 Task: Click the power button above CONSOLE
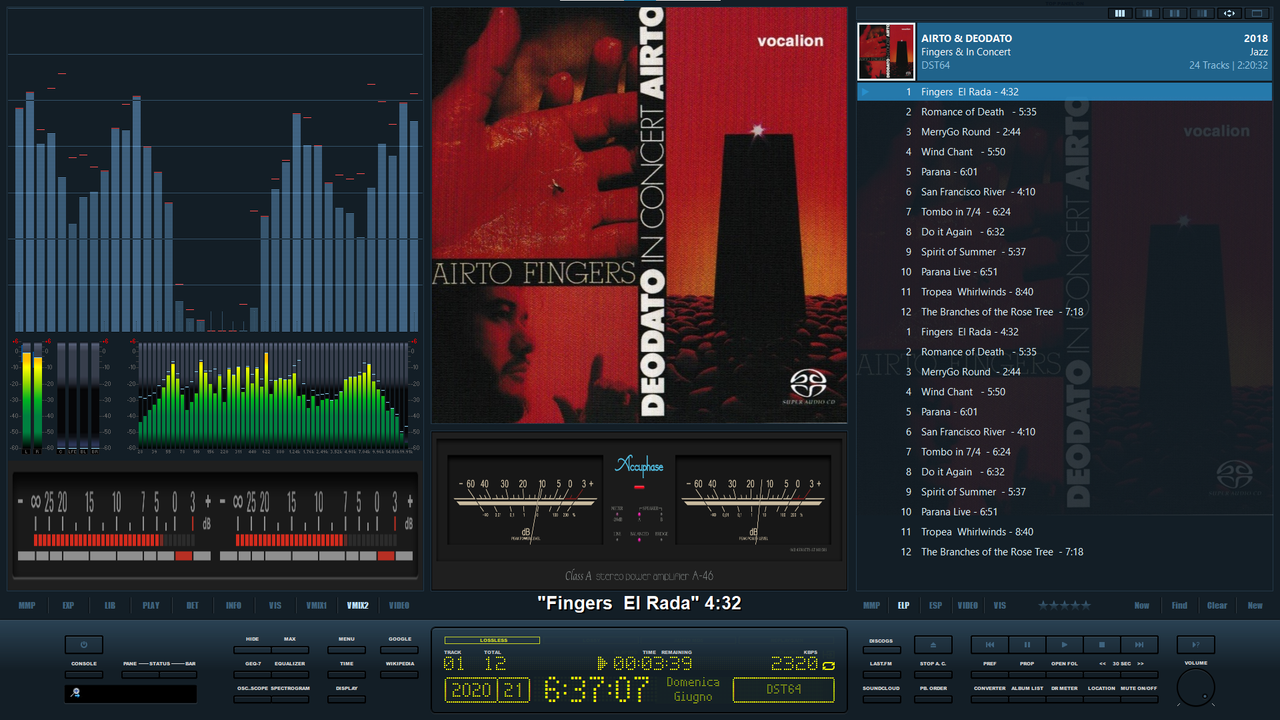(84, 645)
